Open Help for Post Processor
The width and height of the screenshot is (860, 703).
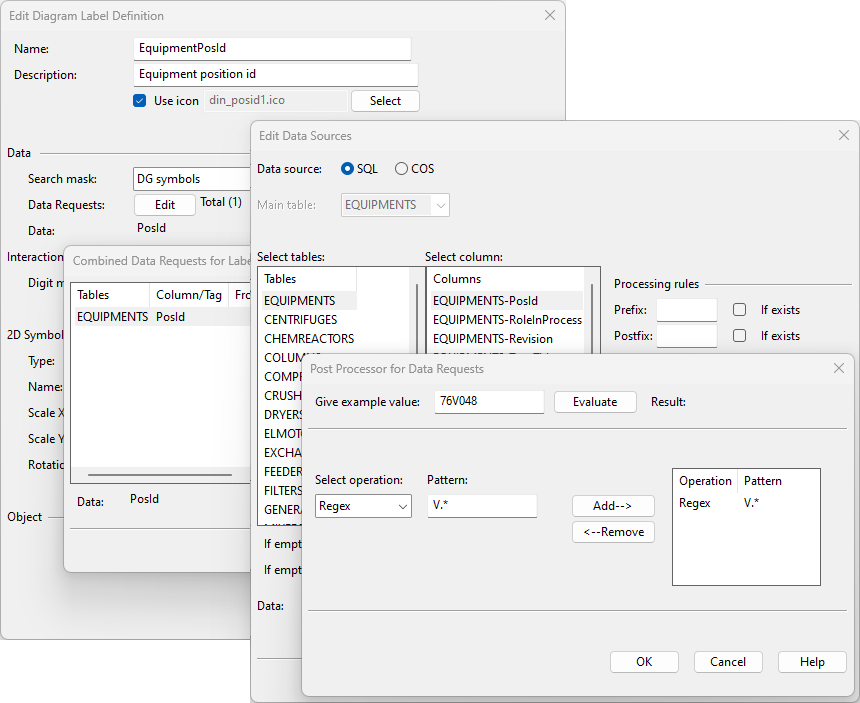812,662
